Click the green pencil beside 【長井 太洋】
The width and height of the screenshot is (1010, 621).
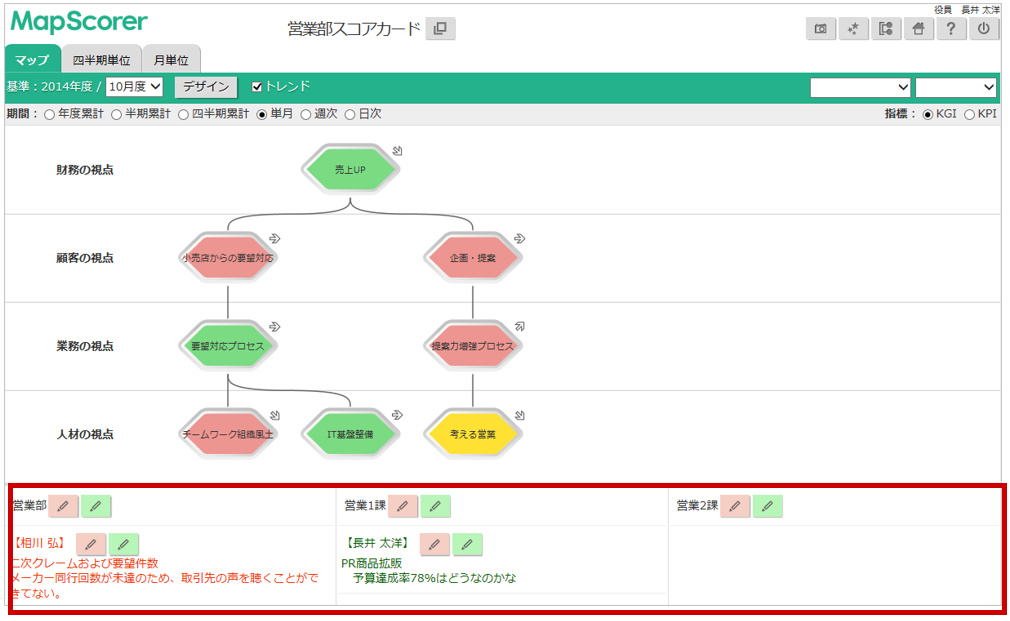[468, 544]
